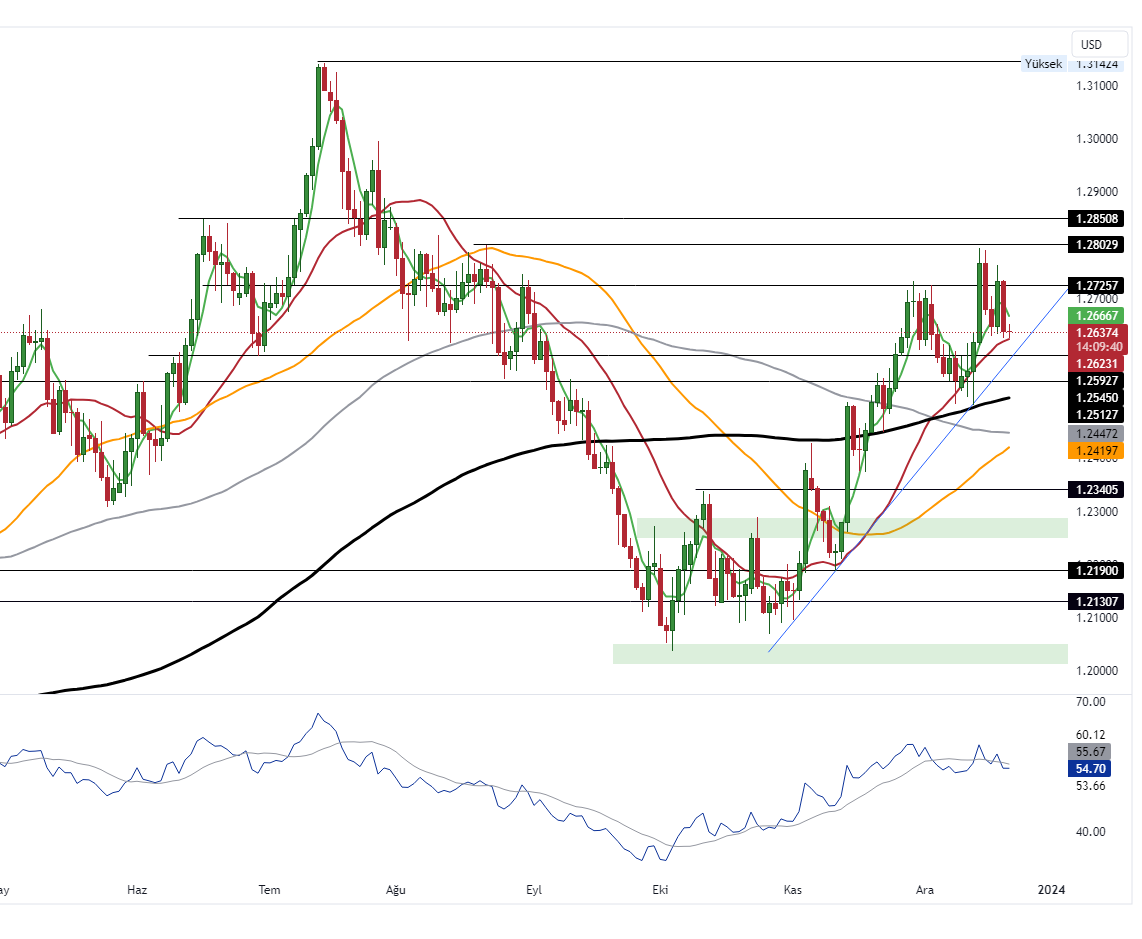Select the 1.23405 horizontal level label
The height and width of the screenshot is (939, 1142).
1095,490
